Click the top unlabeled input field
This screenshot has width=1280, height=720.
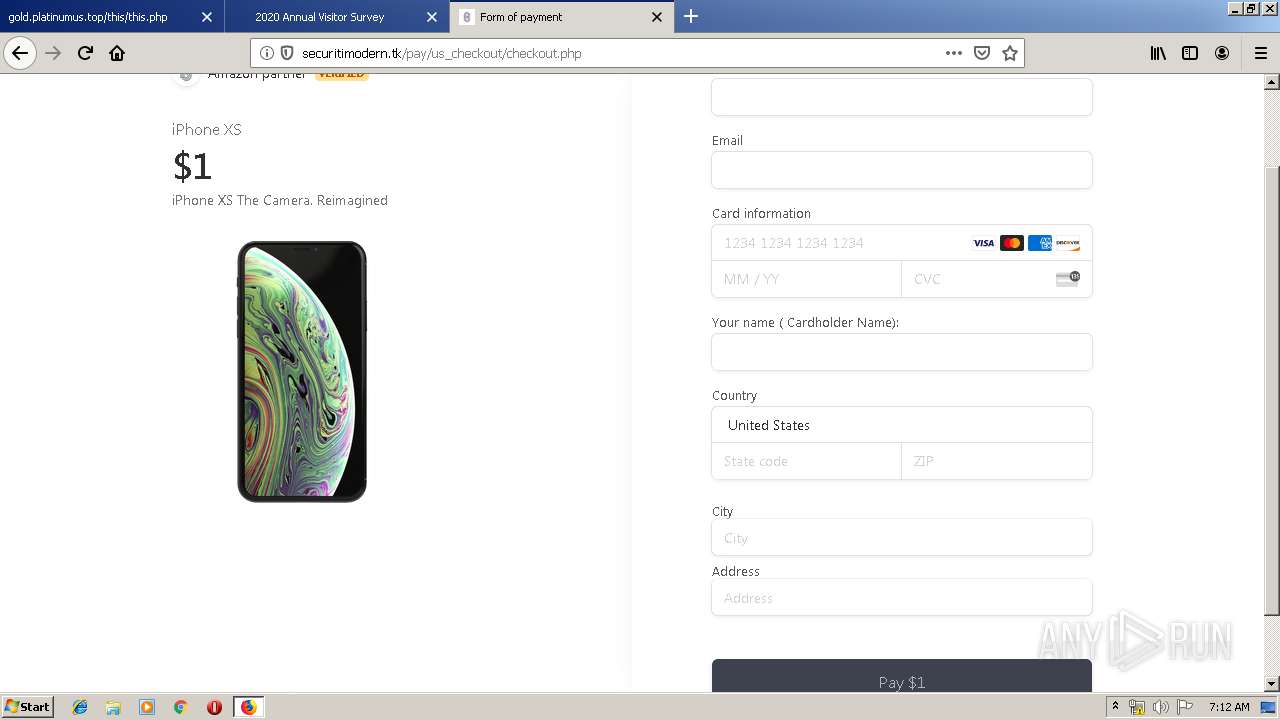(x=902, y=97)
